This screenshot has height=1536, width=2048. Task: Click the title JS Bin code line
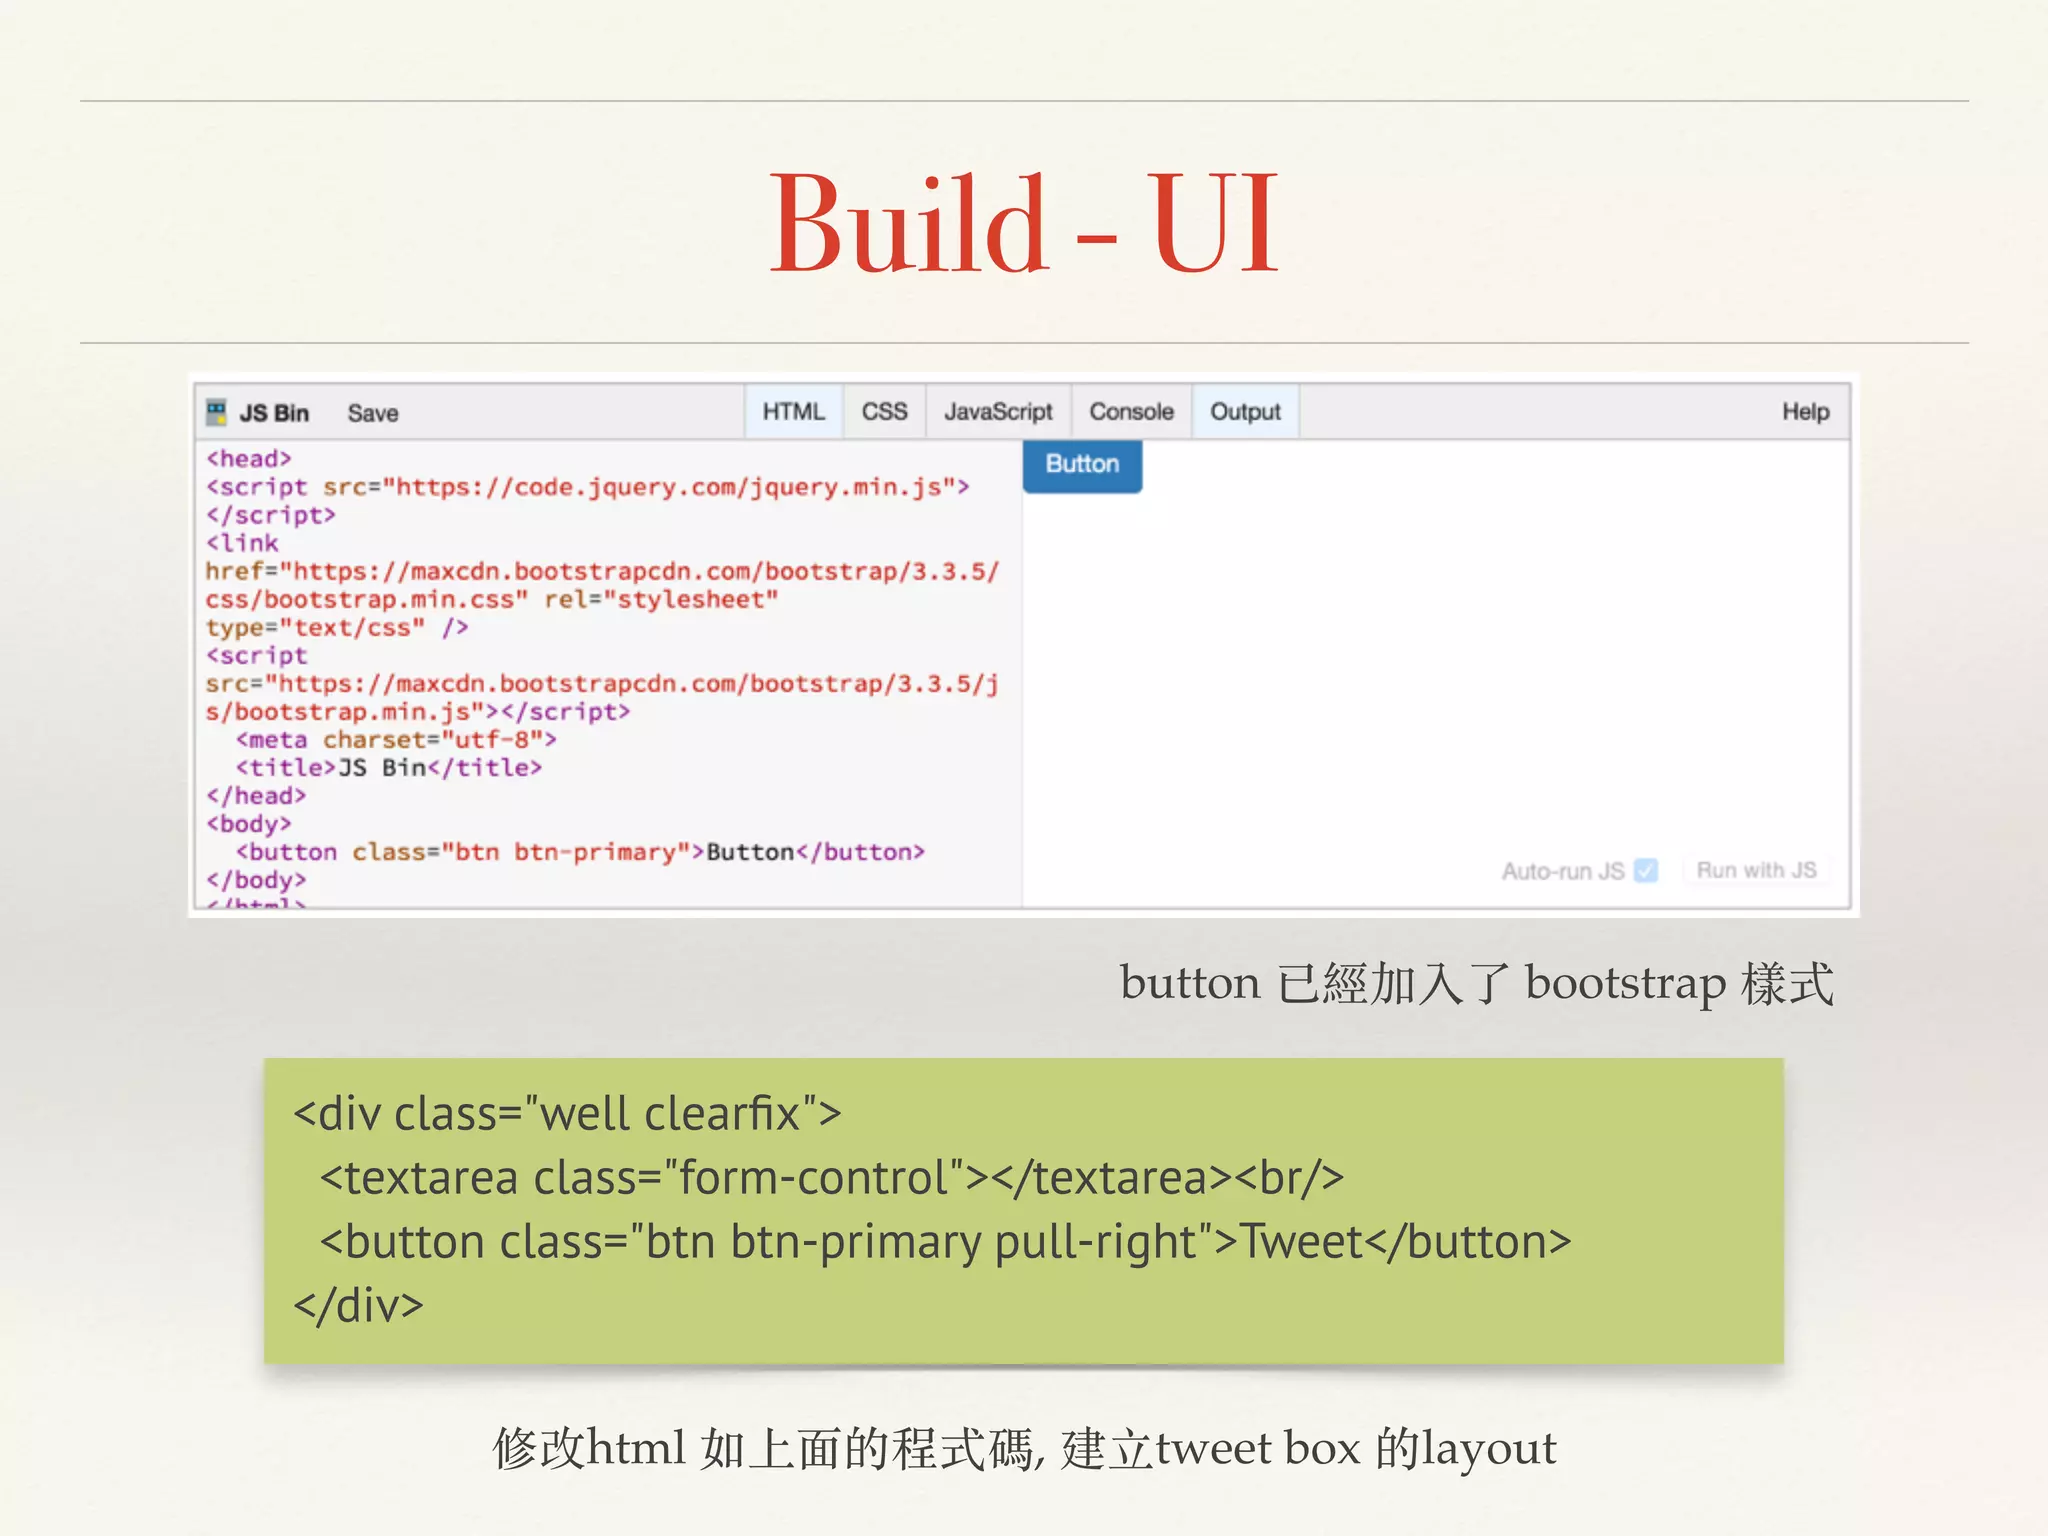coord(389,768)
